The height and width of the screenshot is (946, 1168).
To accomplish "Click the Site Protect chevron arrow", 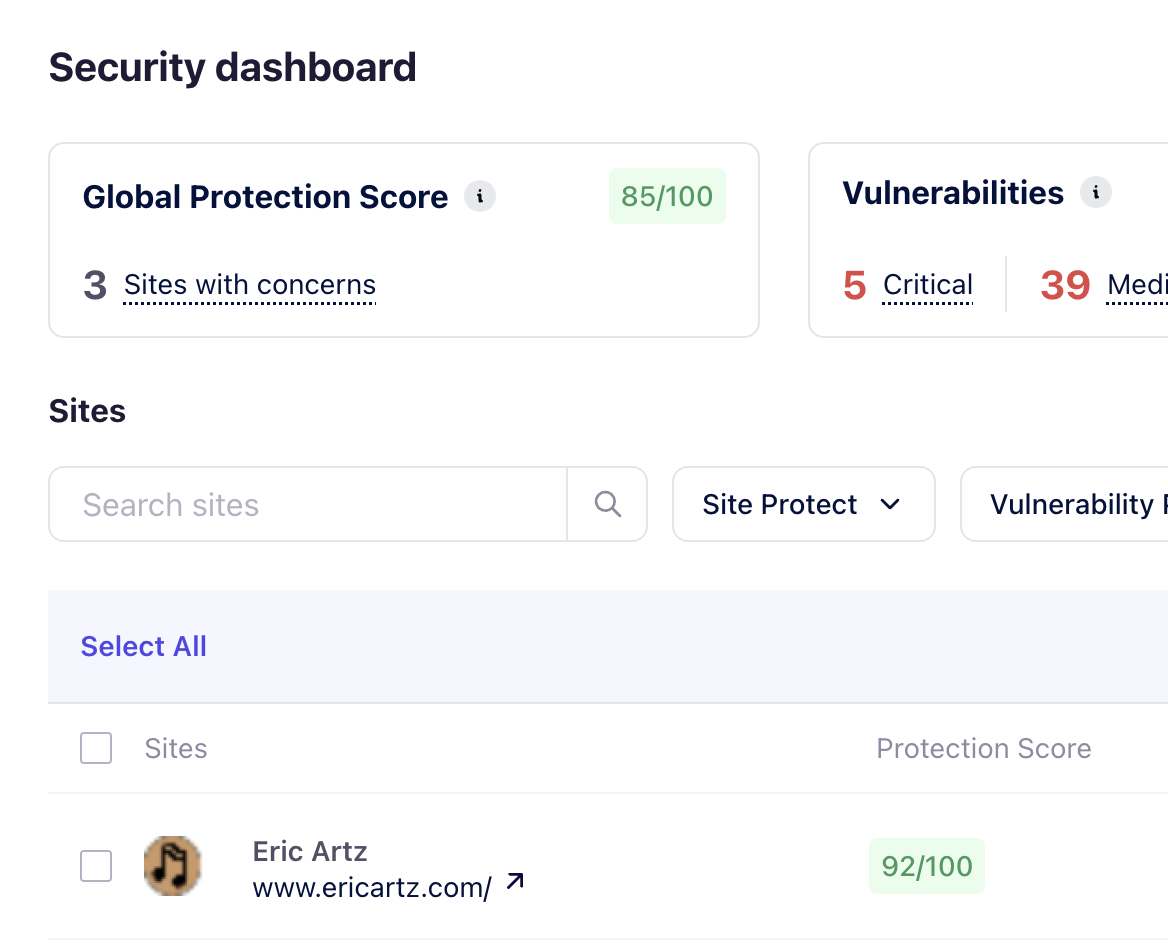I will coord(890,504).
